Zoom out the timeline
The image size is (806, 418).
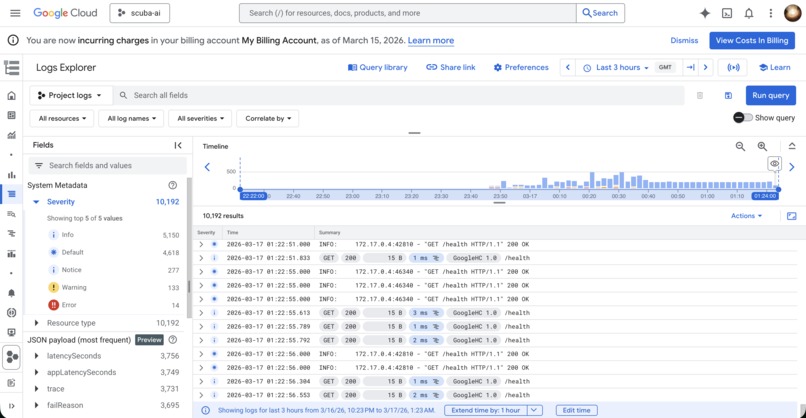pyautogui.click(x=740, y=147)
